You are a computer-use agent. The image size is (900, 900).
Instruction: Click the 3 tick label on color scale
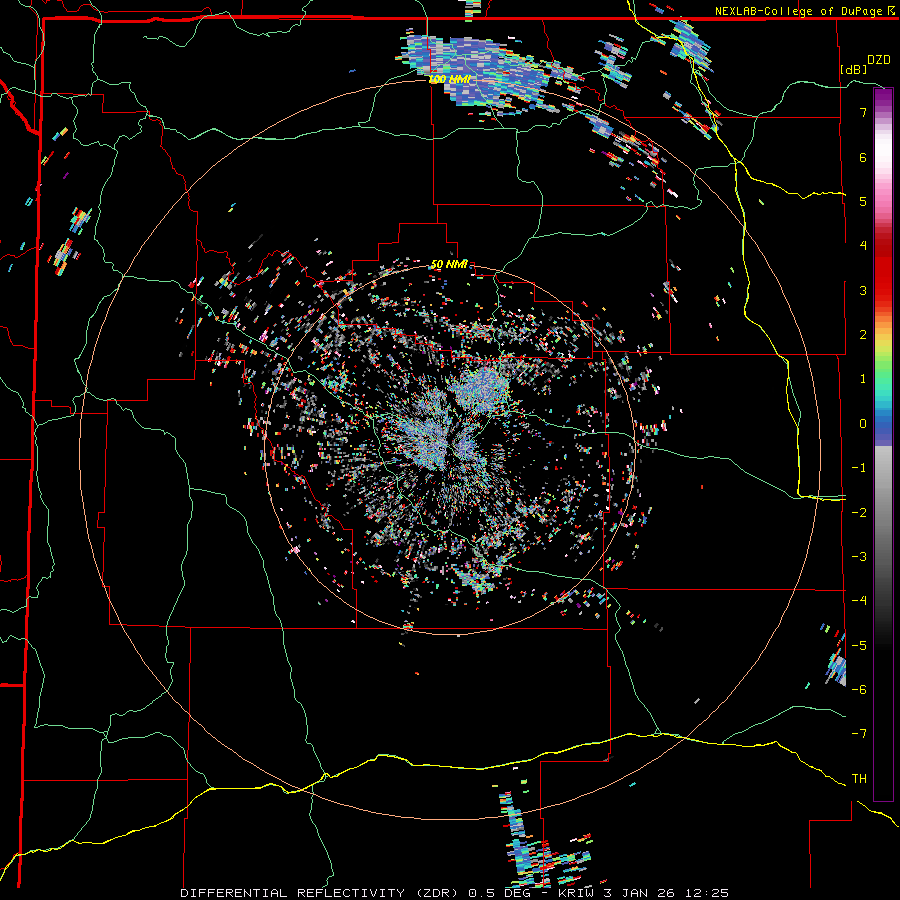coord(863,290)
